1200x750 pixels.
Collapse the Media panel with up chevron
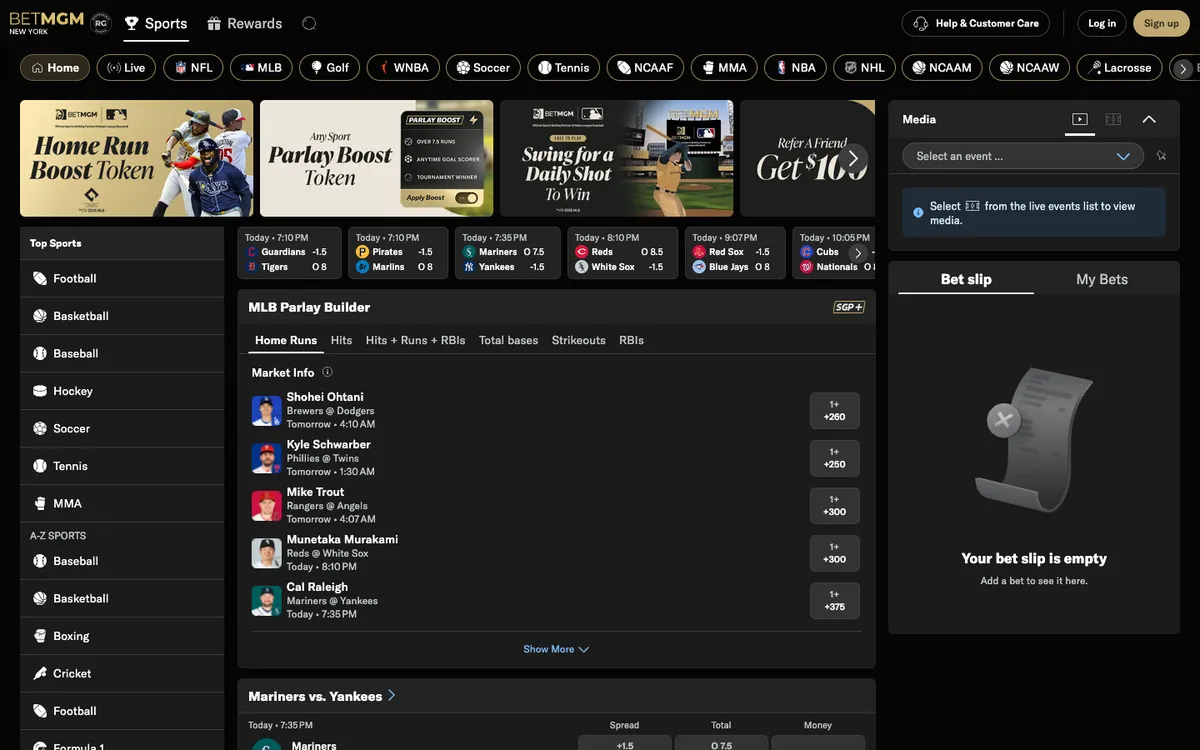(1149, 119)
